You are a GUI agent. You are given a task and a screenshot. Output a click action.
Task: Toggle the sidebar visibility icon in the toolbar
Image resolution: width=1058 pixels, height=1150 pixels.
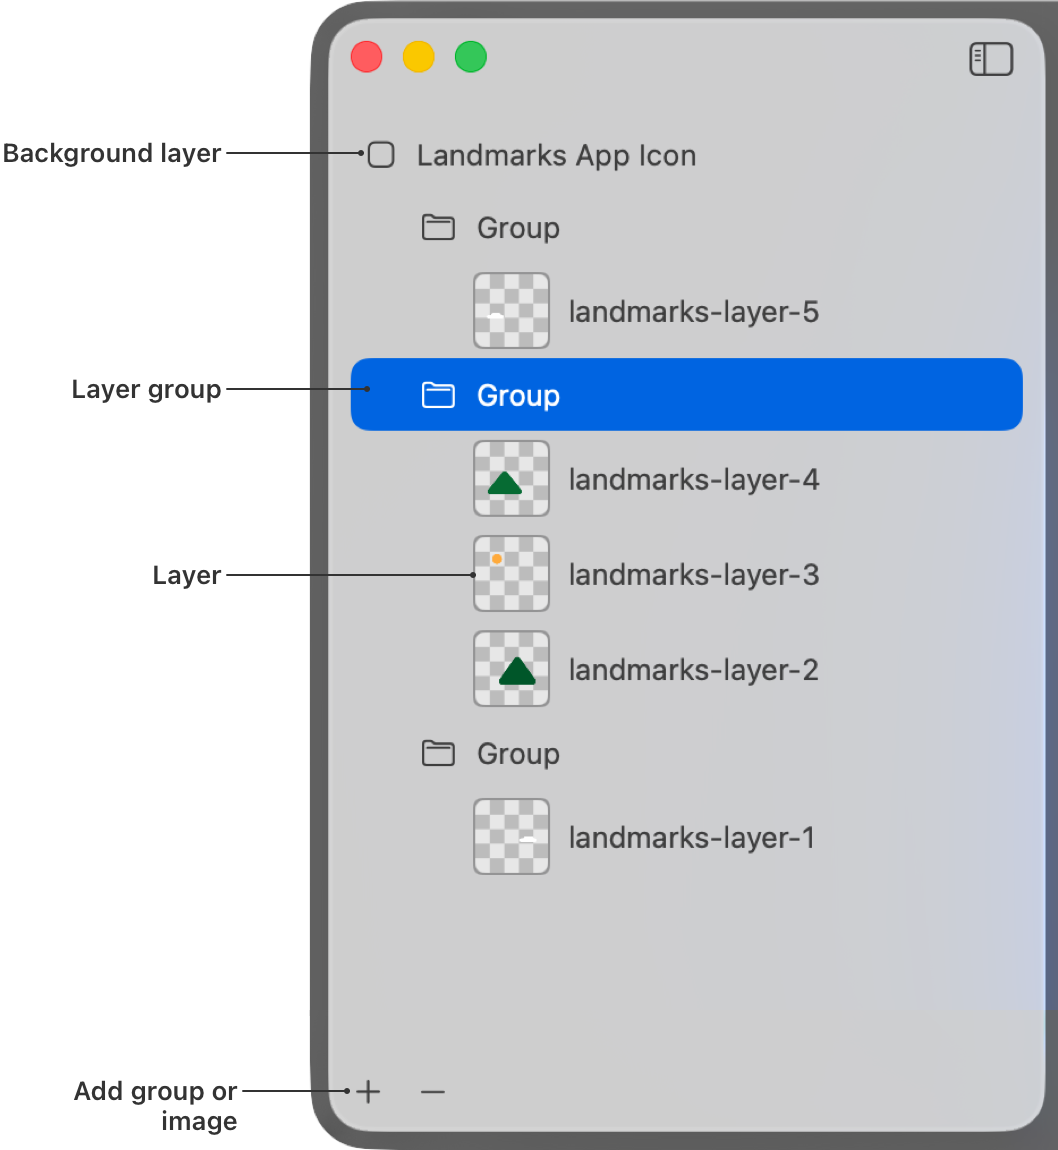tap(991, 59)
